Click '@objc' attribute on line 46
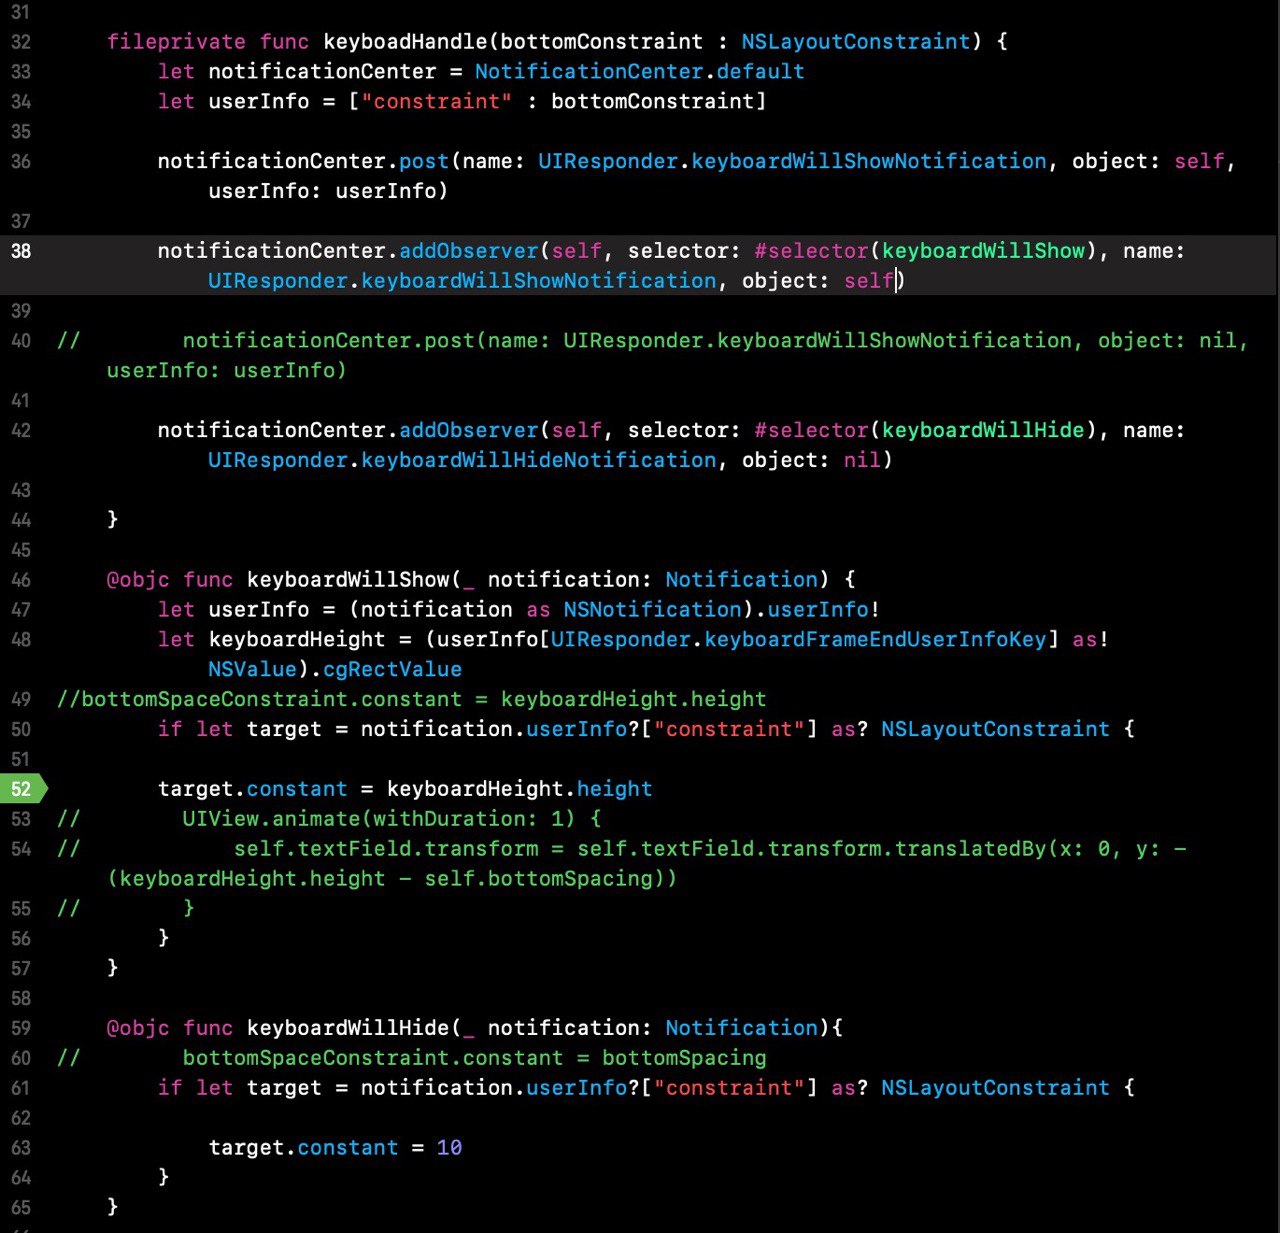The height and width of the screenshot is (1233, 1280). (138, 580)
